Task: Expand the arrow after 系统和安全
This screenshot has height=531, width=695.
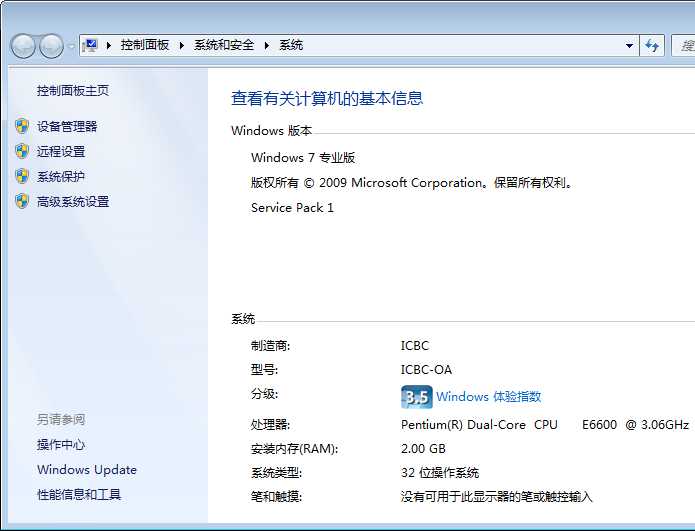Action: pos(266,45)
